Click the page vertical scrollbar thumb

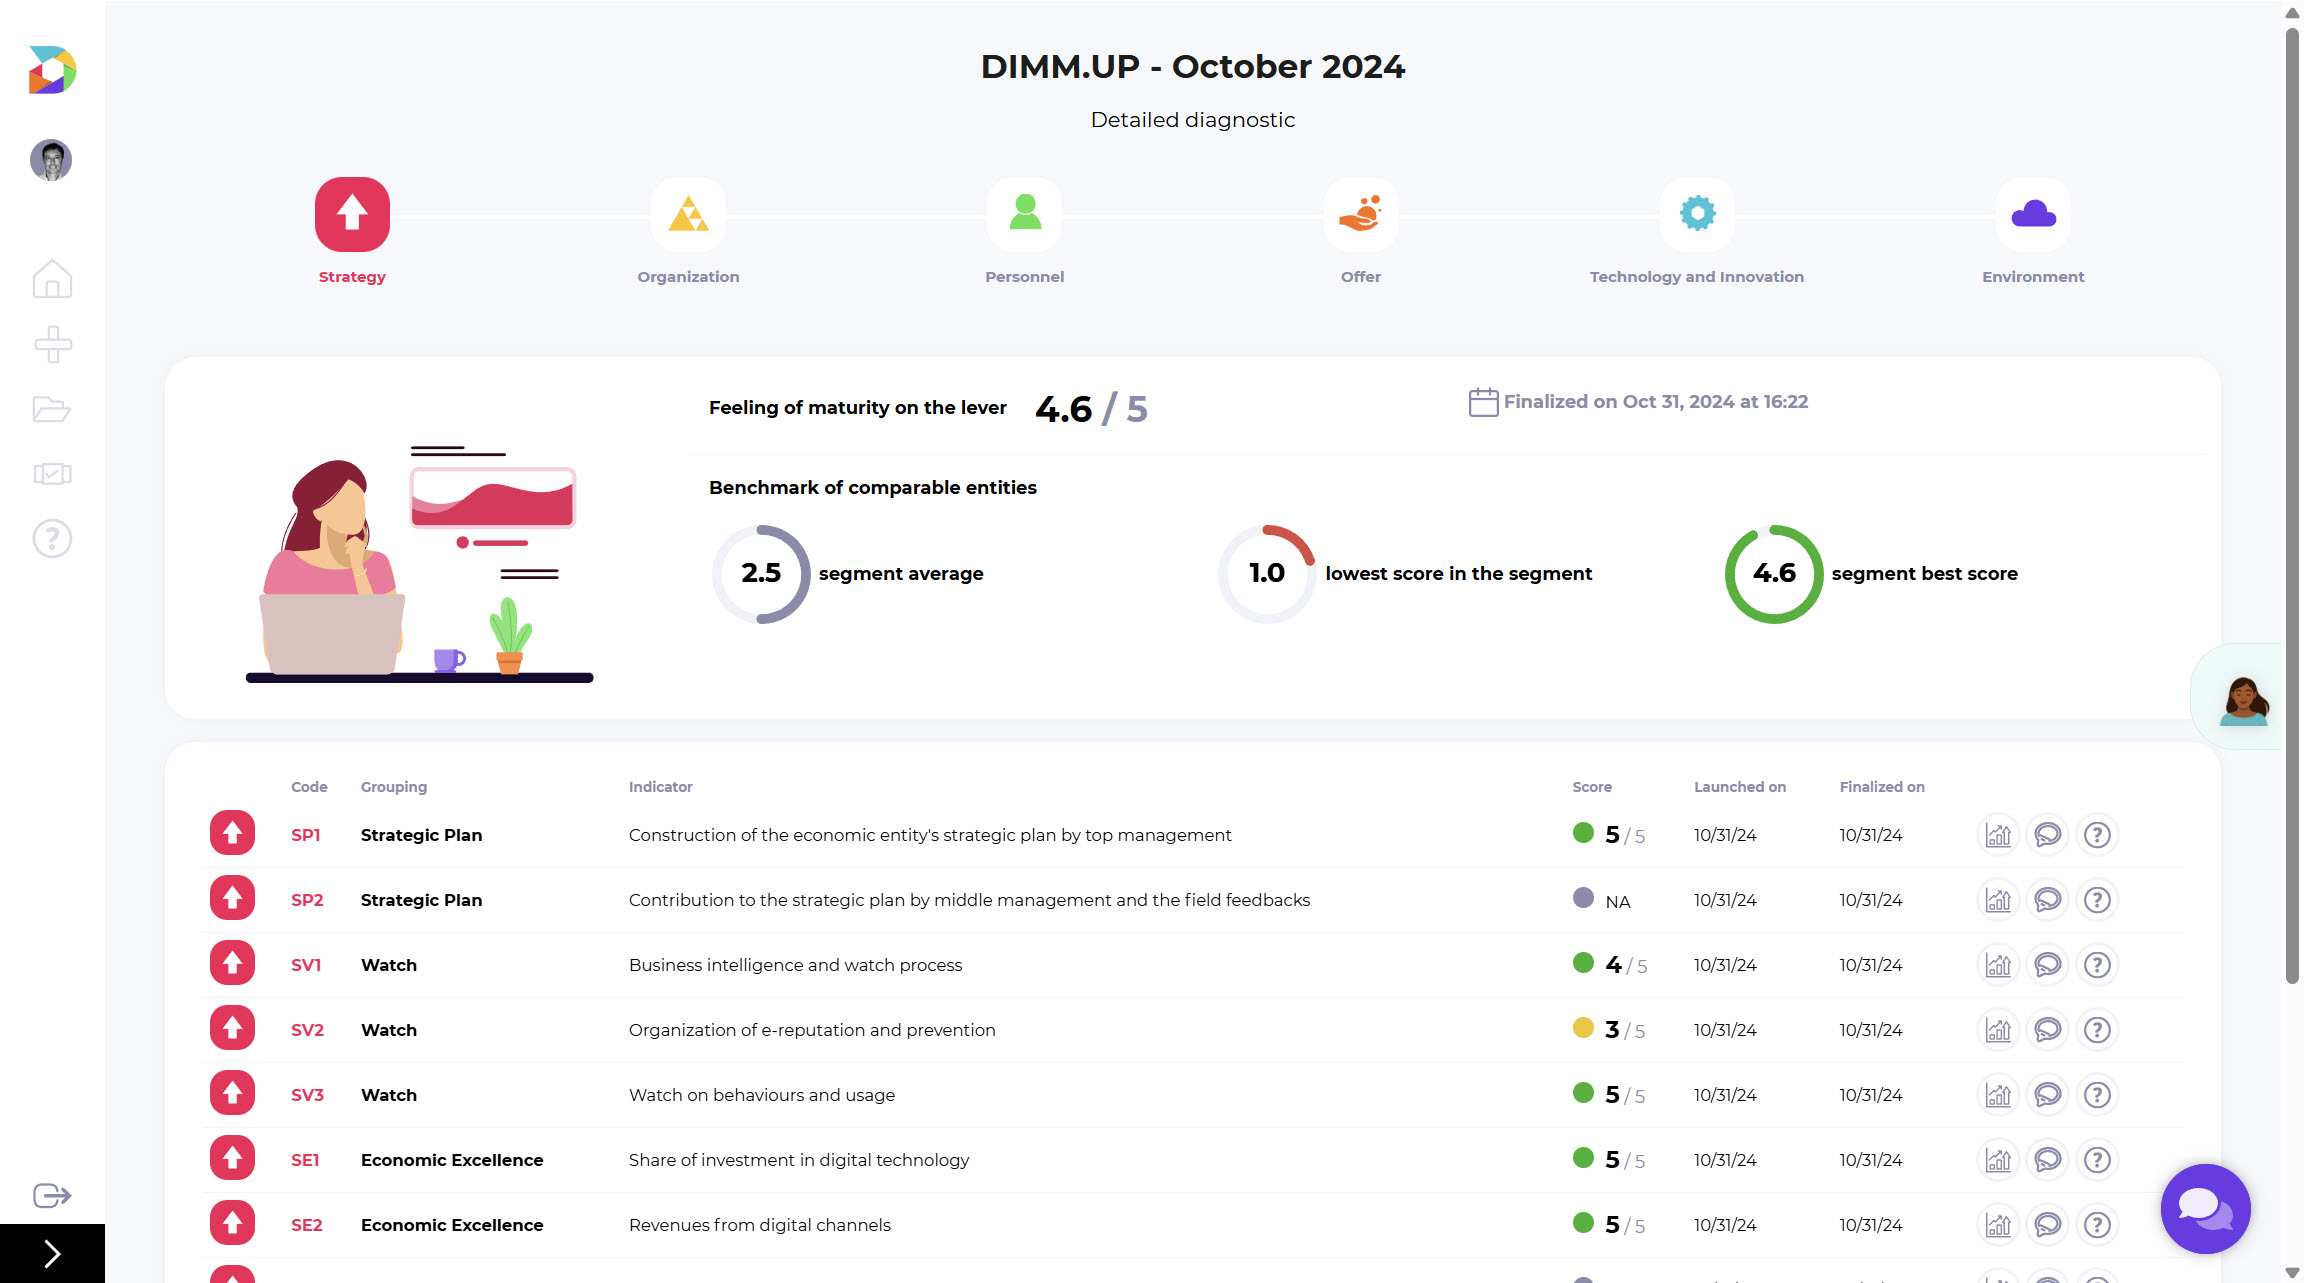tap(2292, 506)
